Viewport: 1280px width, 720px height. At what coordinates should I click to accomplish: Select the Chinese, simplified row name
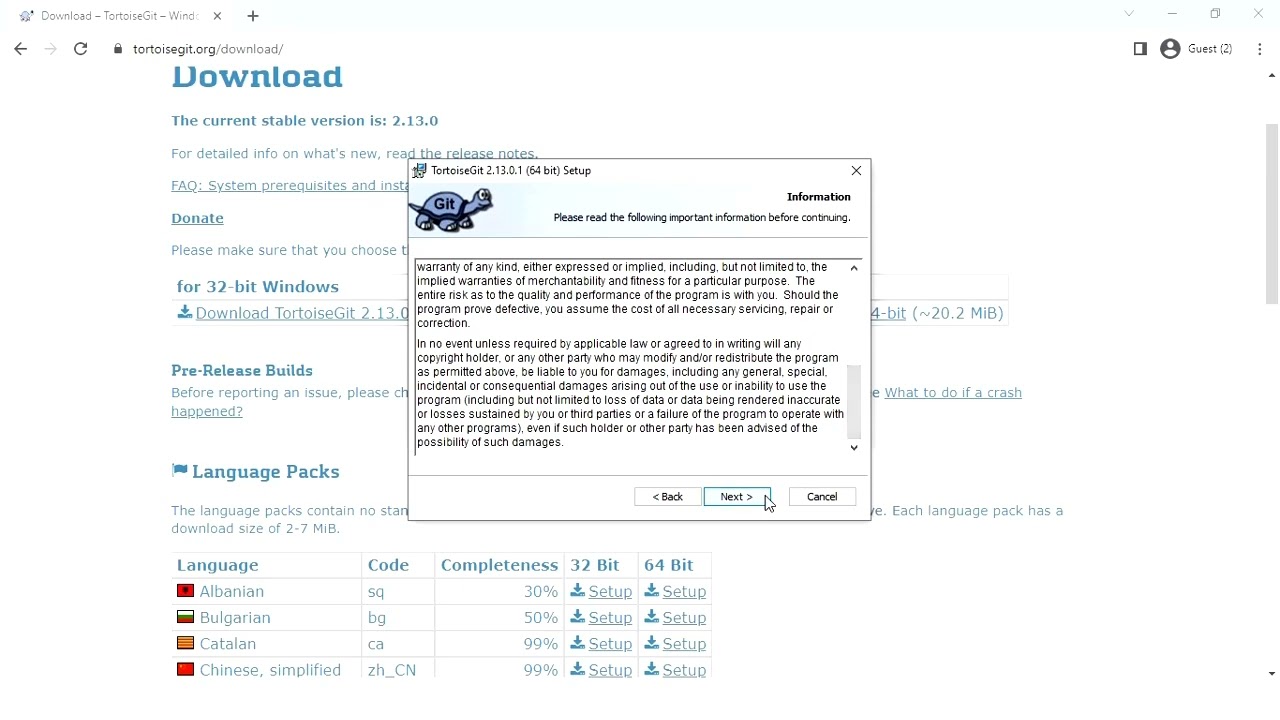270,670
